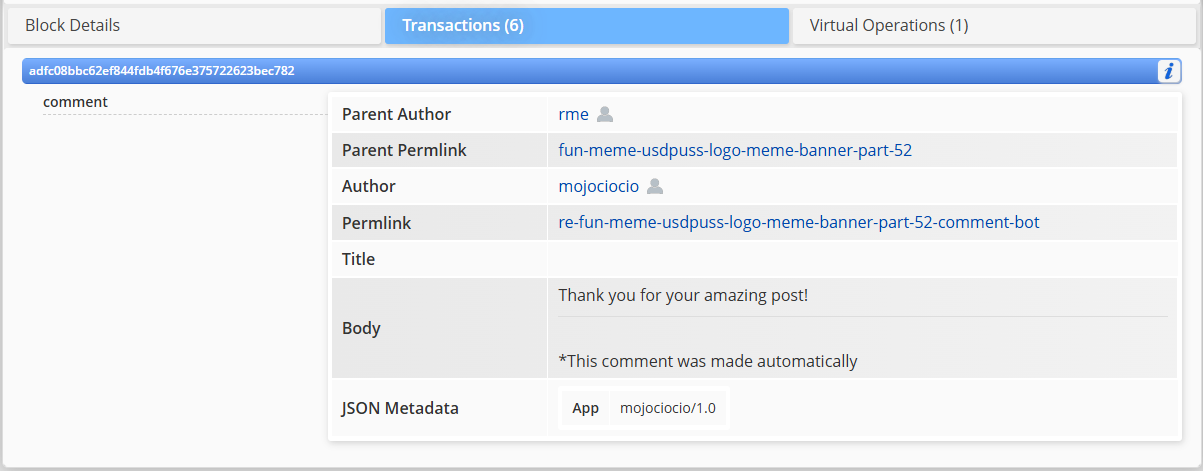The height and width of the screenshot is (471, 1203).
Task: Visit author mojociocio's account link
Action: [598, 186]
